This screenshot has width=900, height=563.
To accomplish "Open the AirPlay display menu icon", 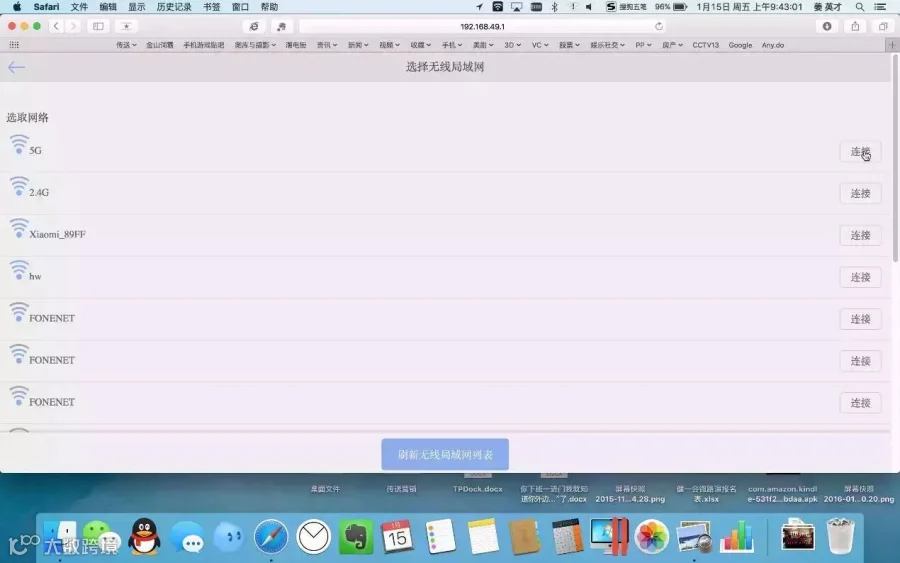I will 517,7.
